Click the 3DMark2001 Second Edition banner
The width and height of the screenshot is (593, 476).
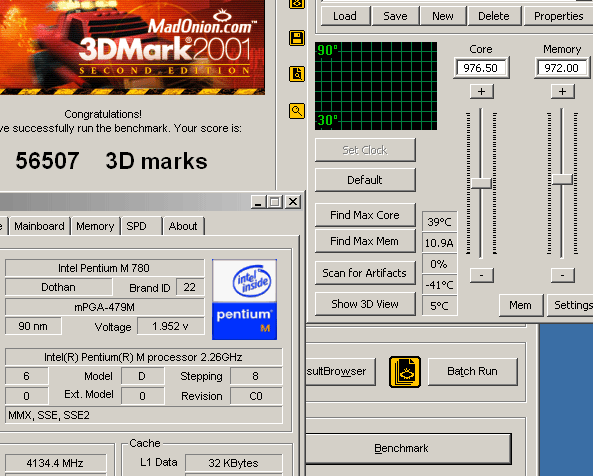tap(132, 47)
